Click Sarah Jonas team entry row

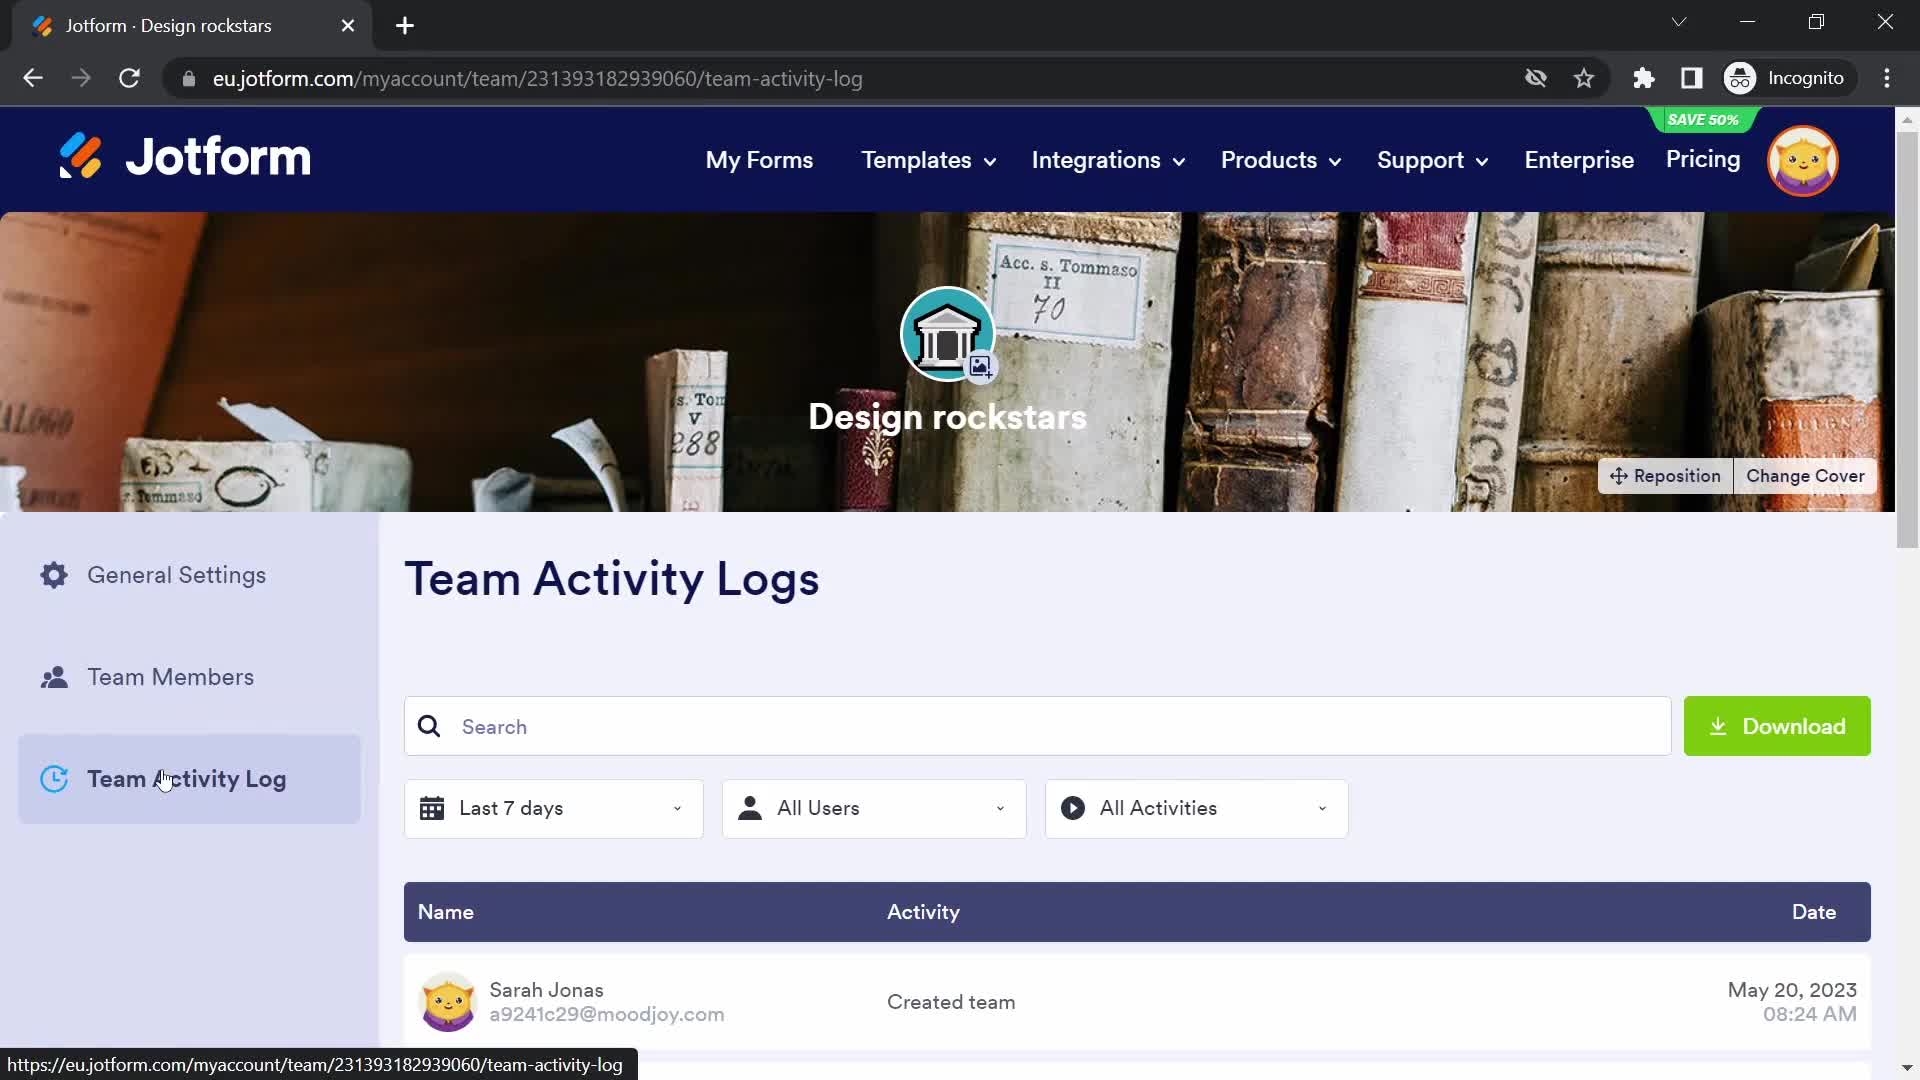pyautogui.click(x=1138, y=1002)
